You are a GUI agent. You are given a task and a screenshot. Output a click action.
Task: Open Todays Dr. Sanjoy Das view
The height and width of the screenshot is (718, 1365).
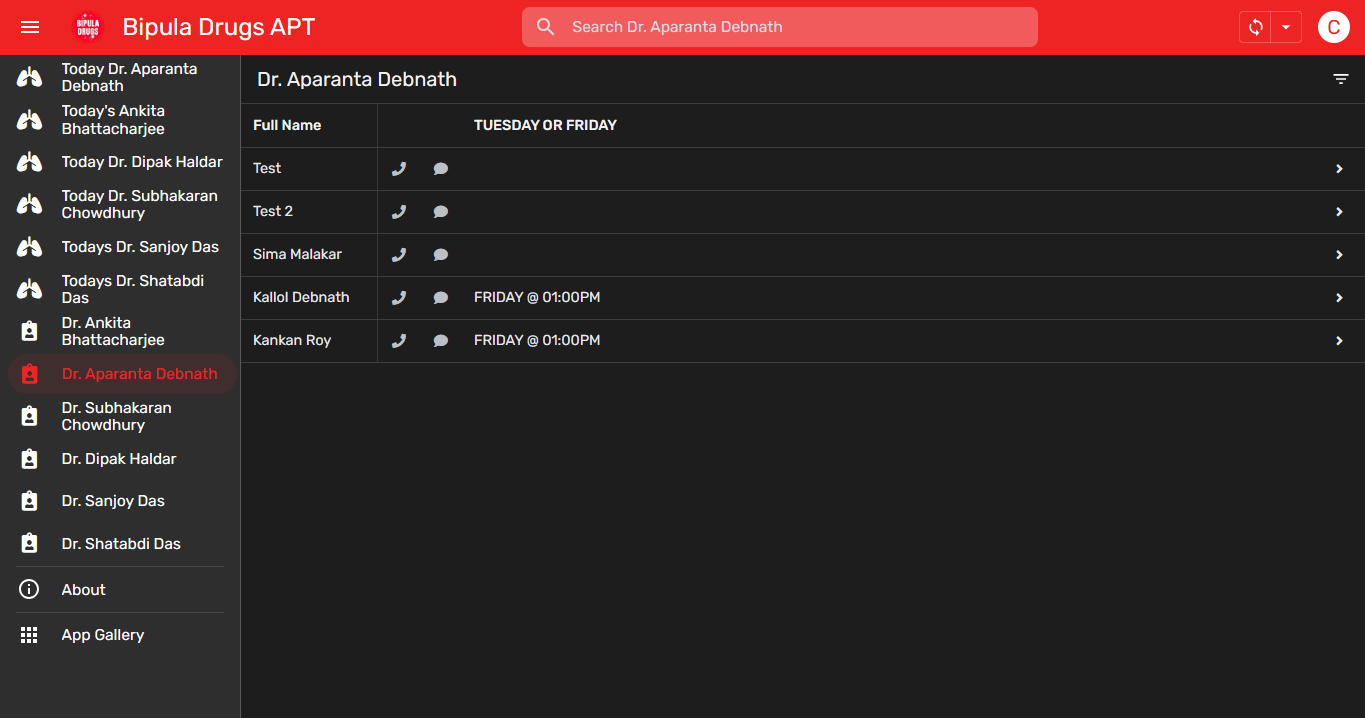pyautogui.click(x=120, y=247)
